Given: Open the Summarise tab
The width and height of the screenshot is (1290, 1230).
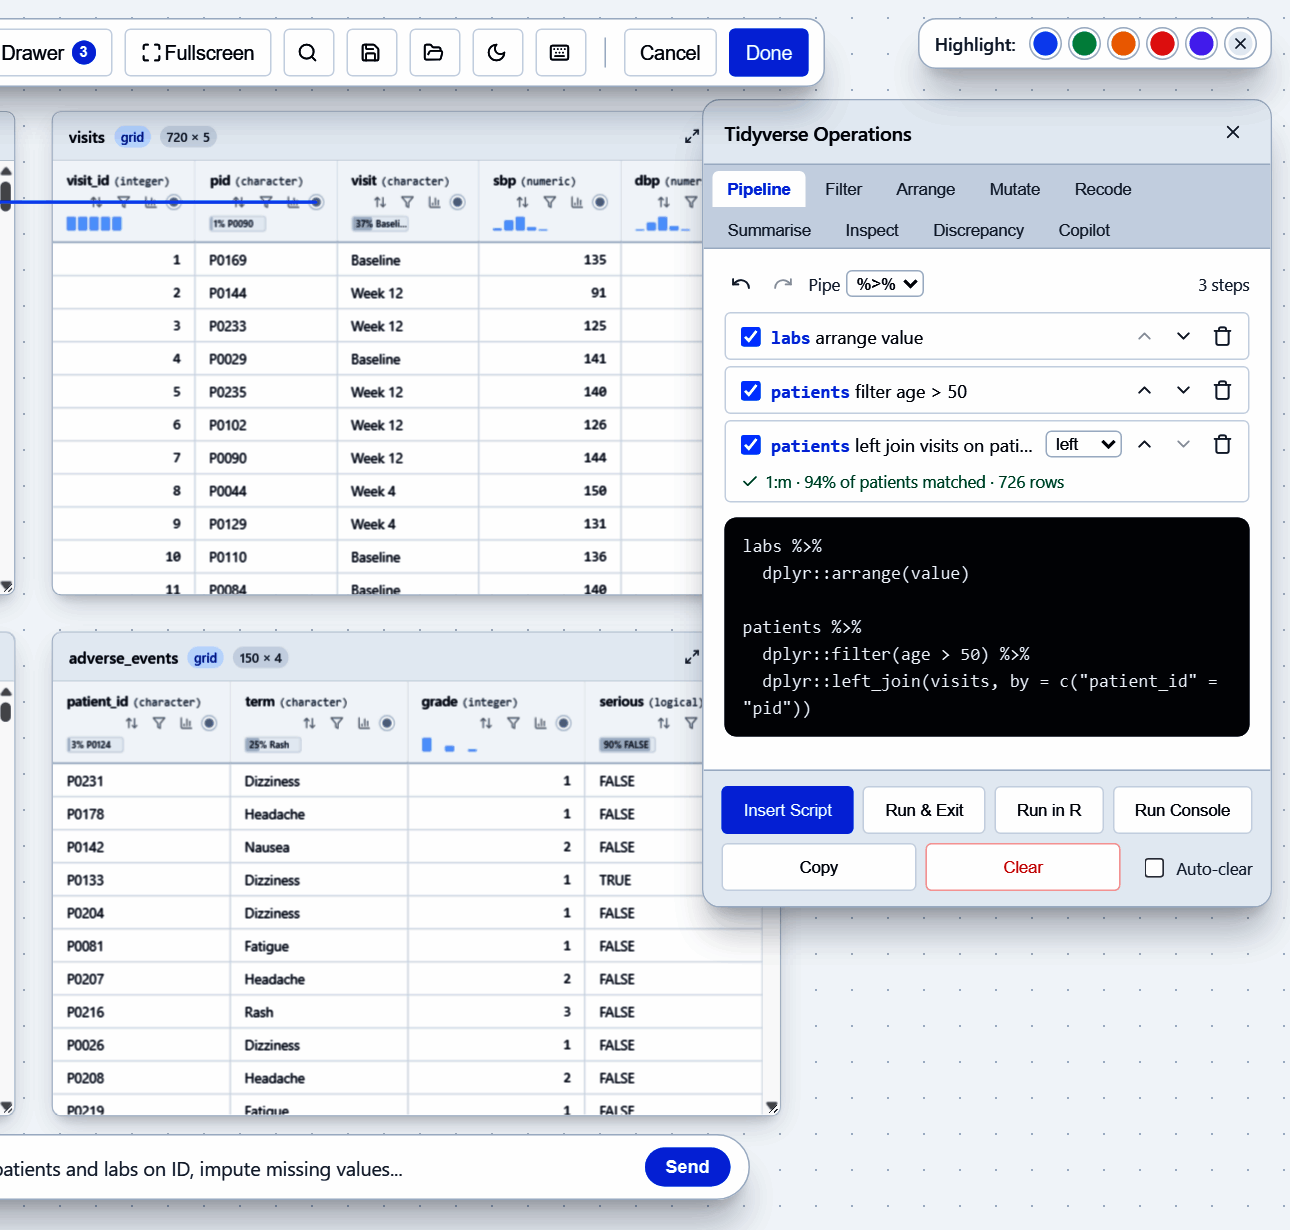Looking at the screenshot, I should 769,230.
